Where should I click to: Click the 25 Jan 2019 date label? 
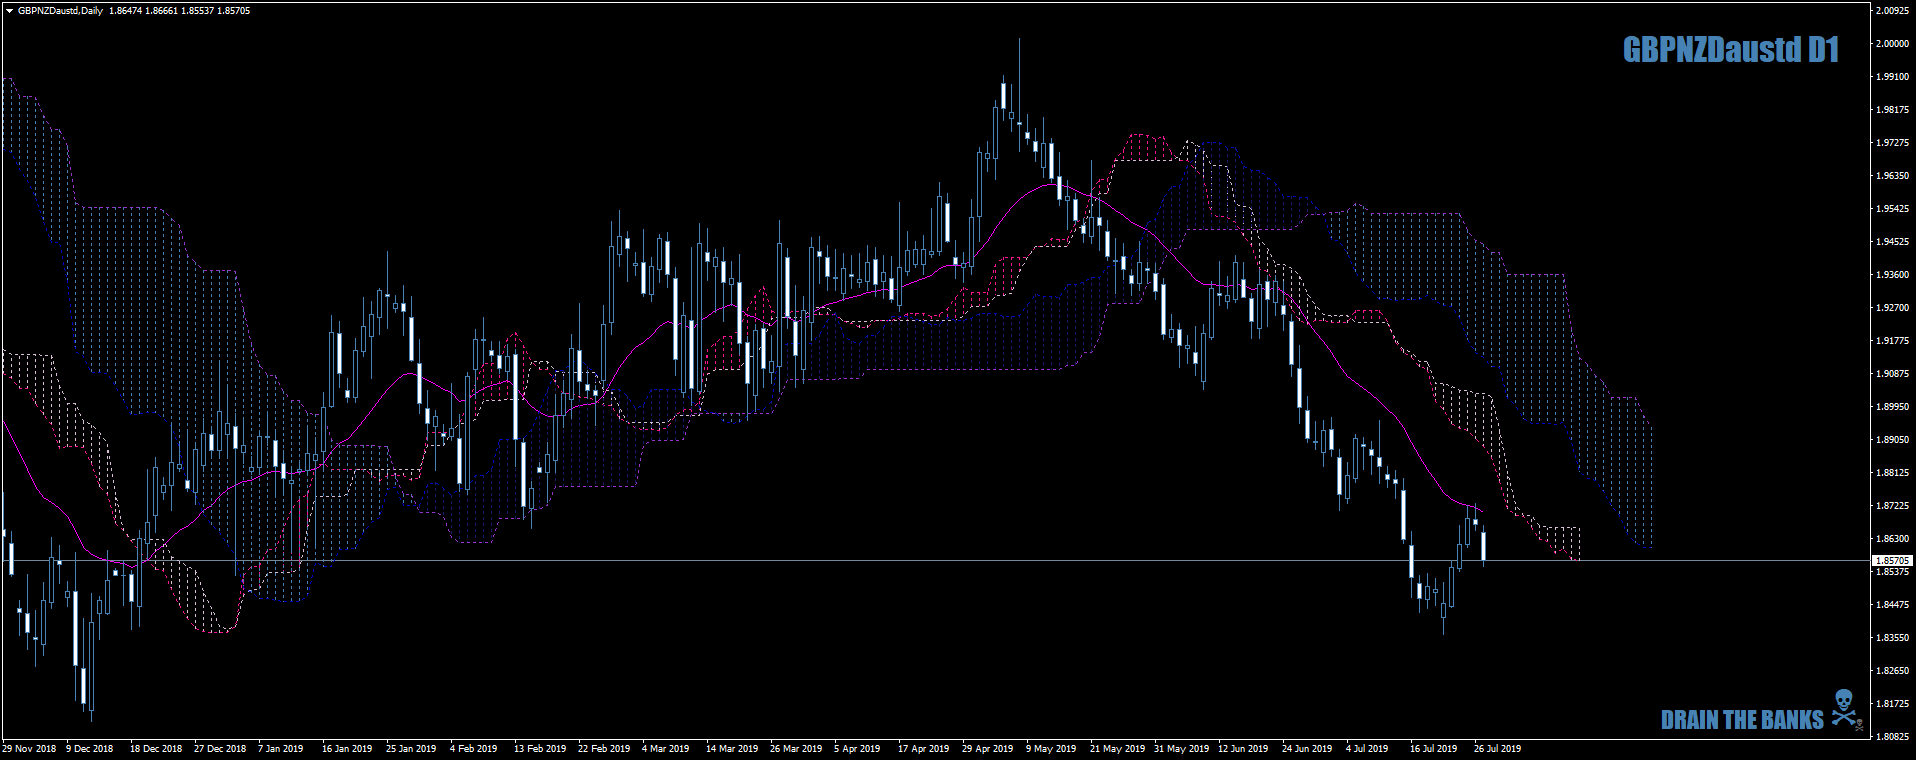click(x=411, y=749)
